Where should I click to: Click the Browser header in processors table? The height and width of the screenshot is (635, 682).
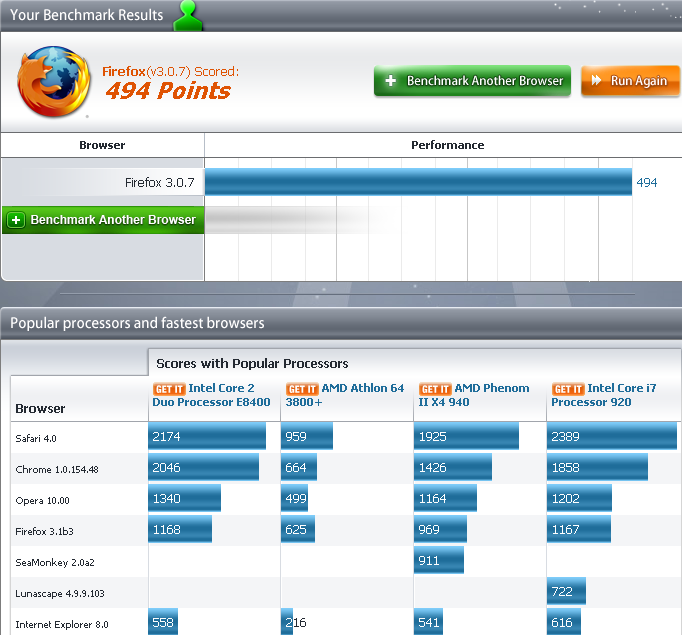click(40, 408)
